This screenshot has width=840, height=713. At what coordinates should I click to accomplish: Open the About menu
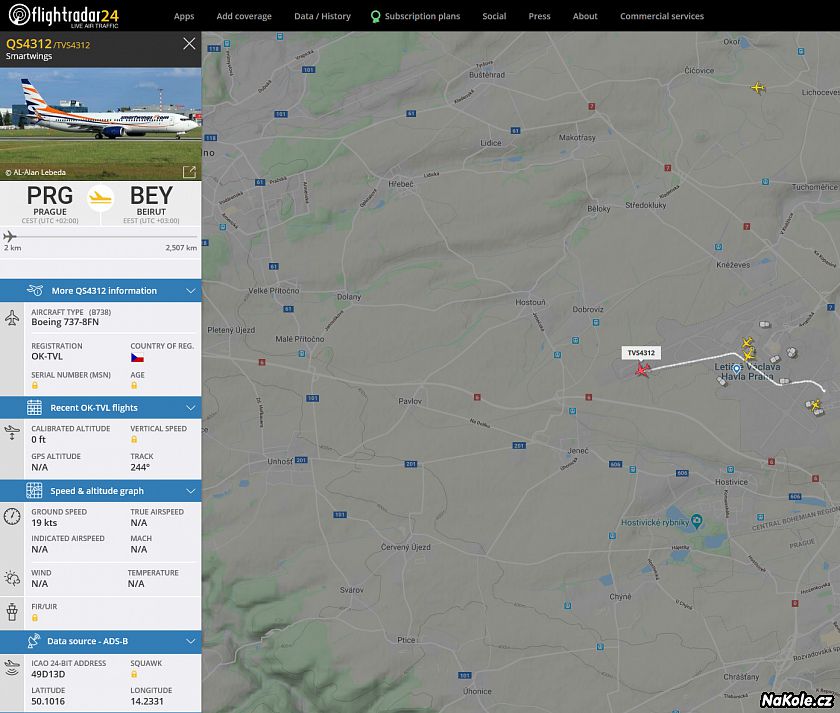[585, 16]
